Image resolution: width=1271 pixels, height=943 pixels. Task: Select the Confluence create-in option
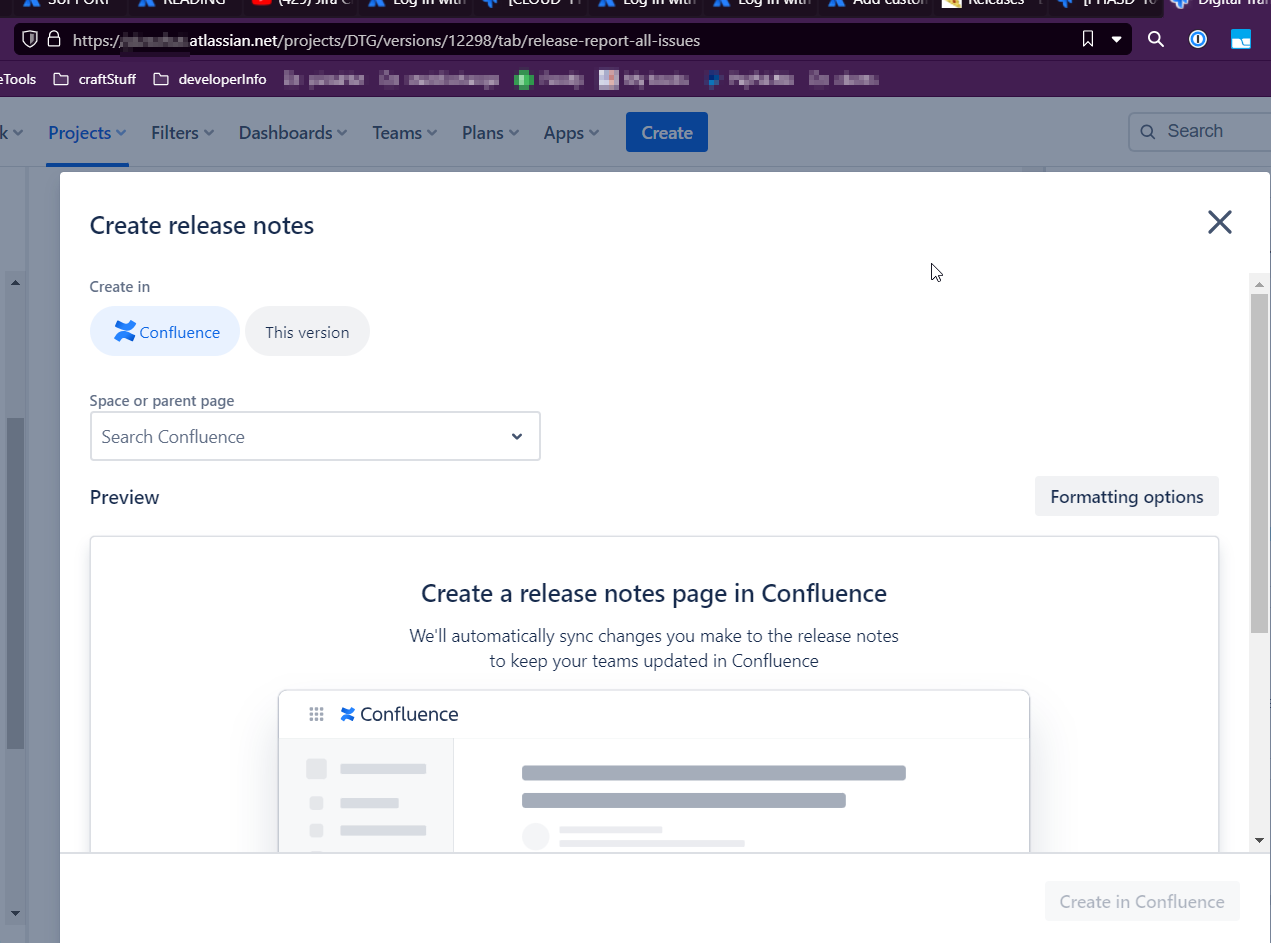(x=165, y=332)
